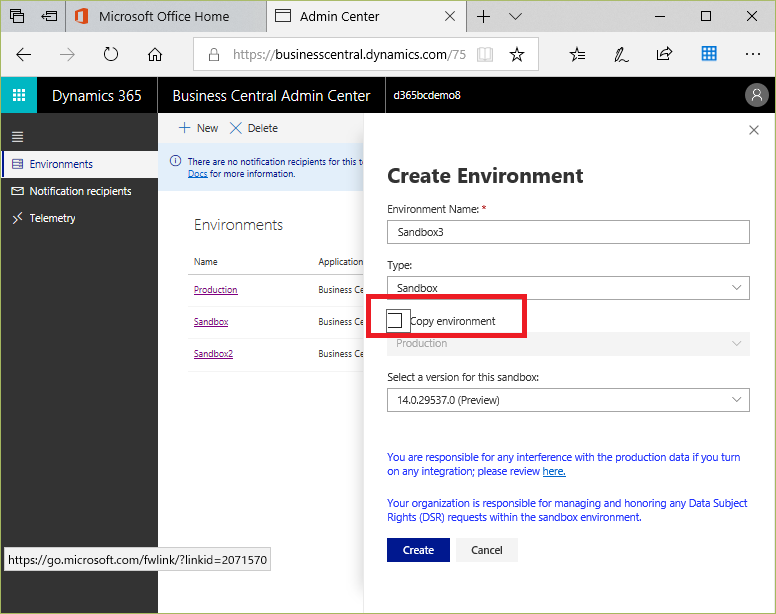The width and height of the screenshot is (776, 614).
Task: Click the info icon in notification banner
Action: point(175,161)
